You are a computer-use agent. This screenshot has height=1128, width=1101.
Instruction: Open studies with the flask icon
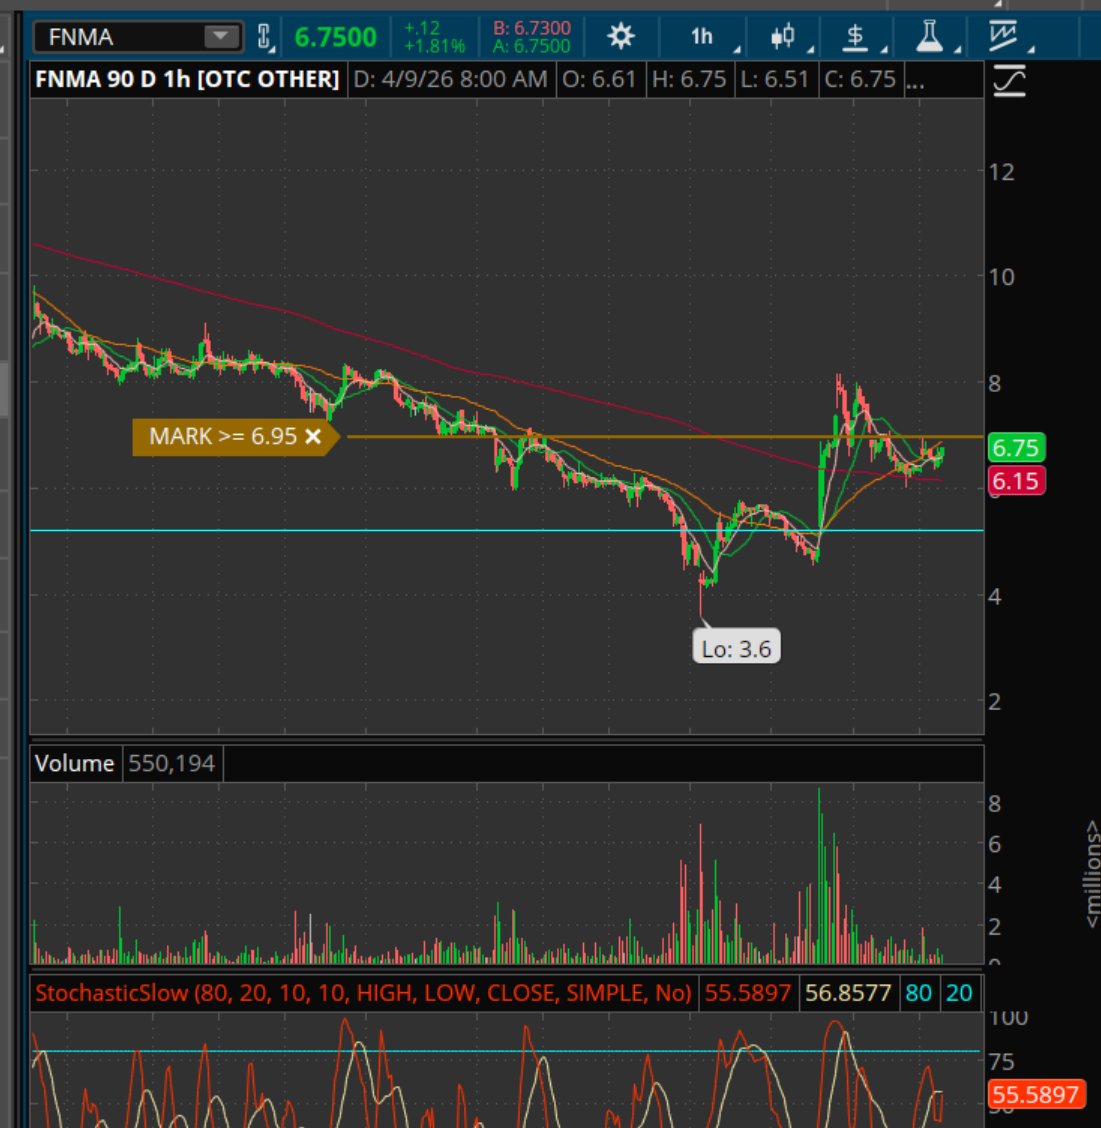click(x=929, y=36)
